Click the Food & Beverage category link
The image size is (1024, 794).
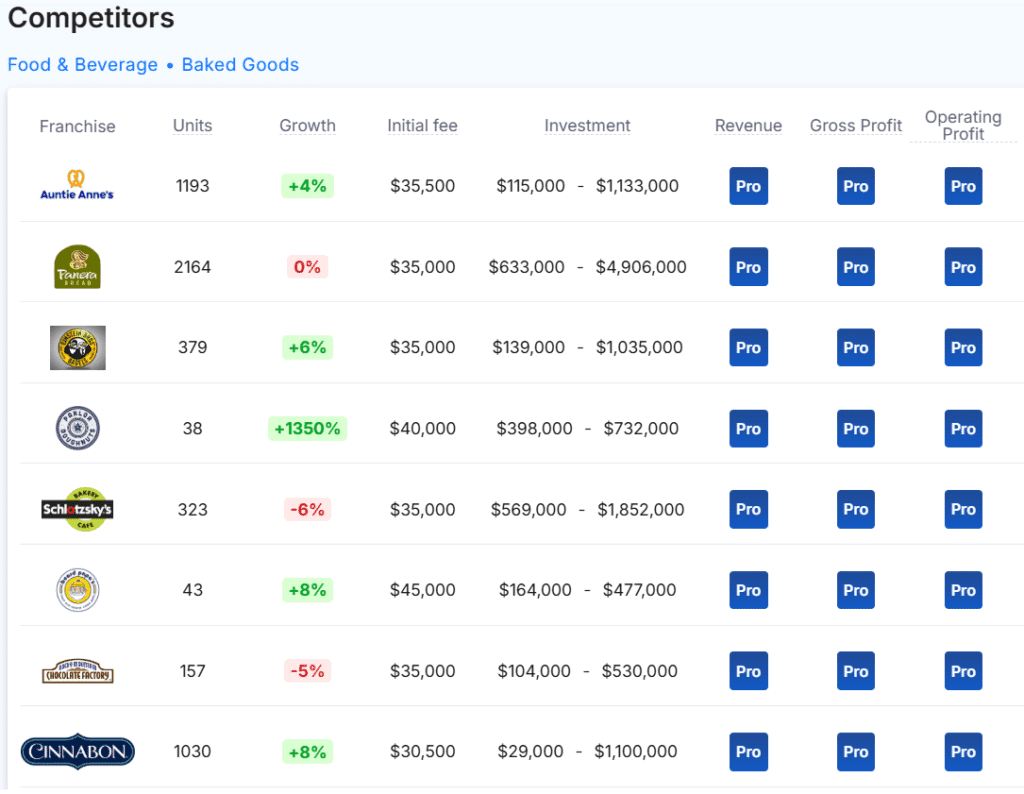(x=82, y=65)
